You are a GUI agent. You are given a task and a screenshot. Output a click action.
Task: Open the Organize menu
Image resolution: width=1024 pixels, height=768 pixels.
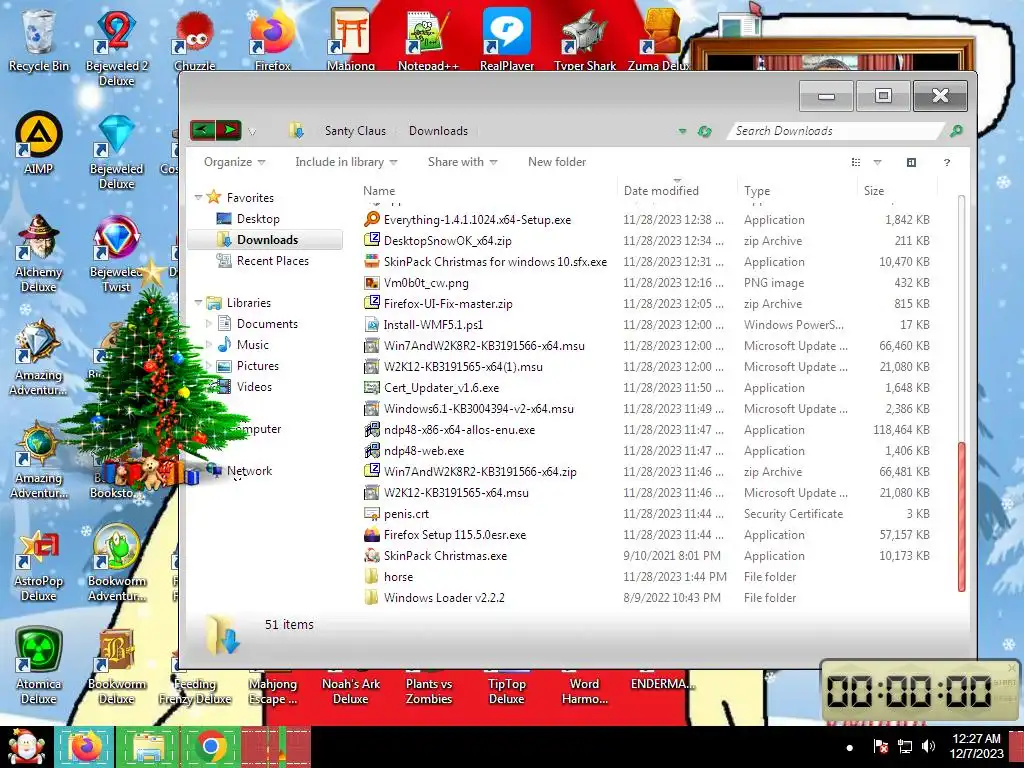(234, 162)
